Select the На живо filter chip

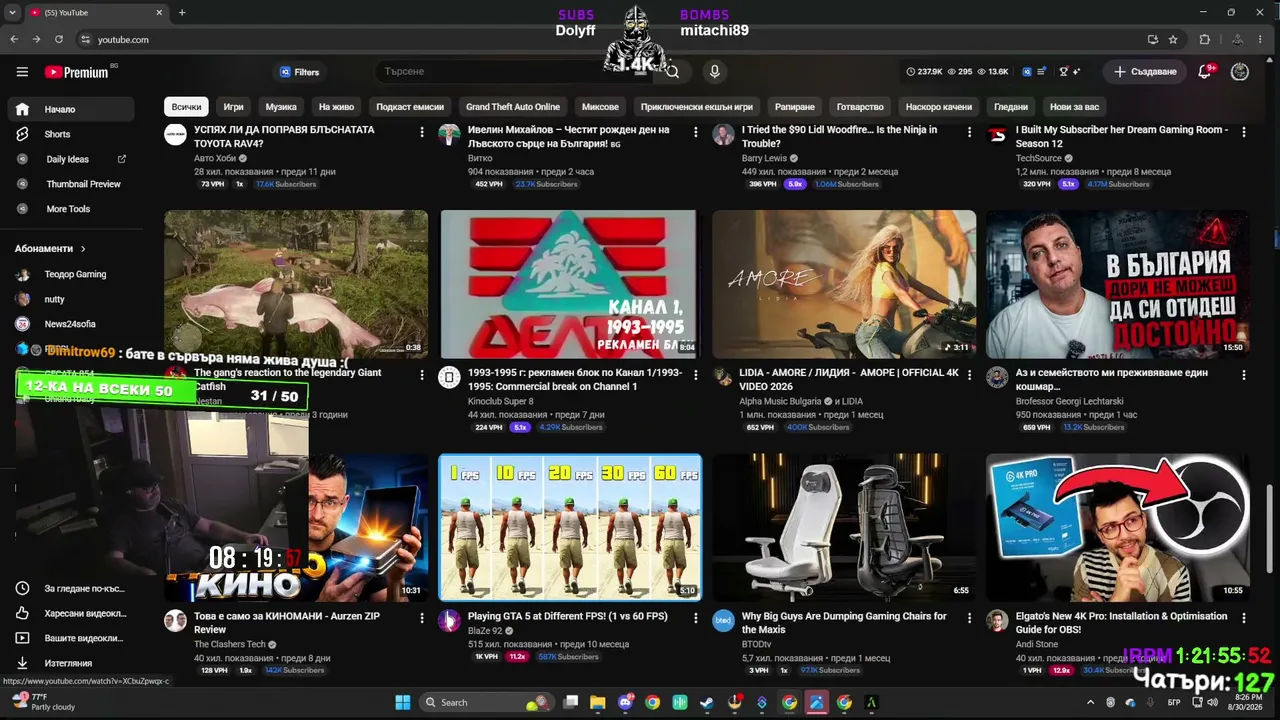coord(336,107)
